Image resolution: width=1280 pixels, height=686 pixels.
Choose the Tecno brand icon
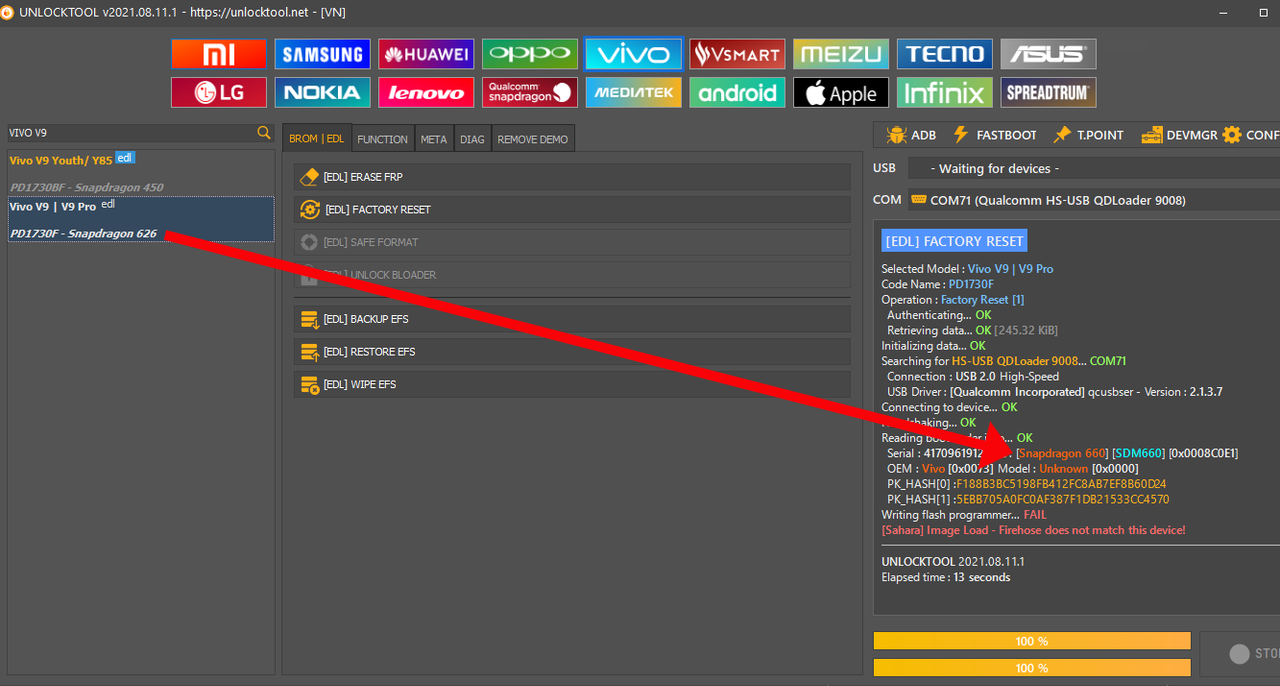click(945, 54)
